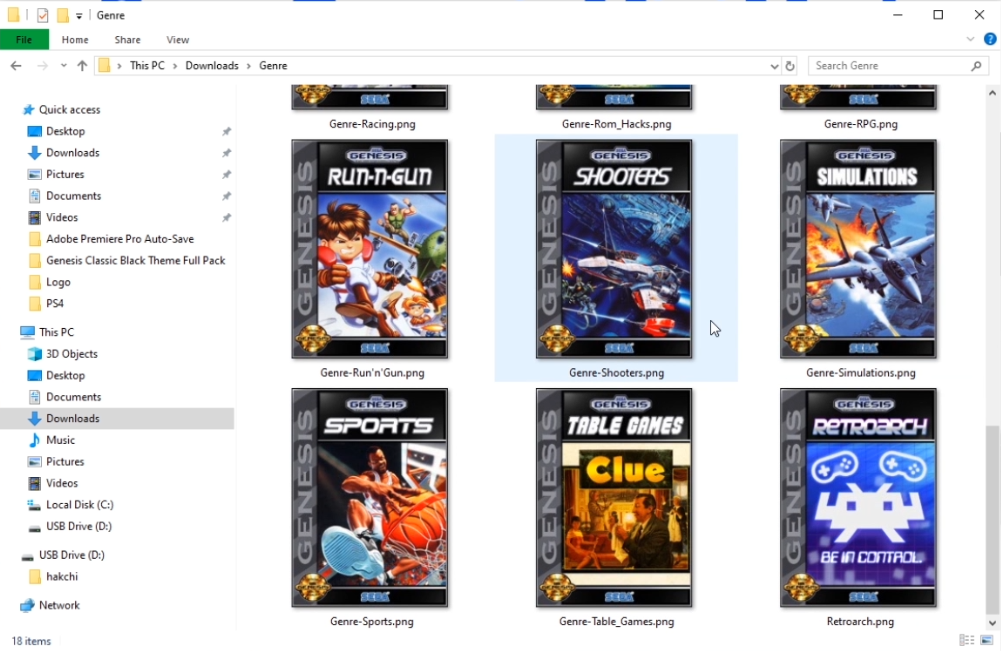
Task: Select the Genre-Sports.png thumbnail
Action: [370, 498]
